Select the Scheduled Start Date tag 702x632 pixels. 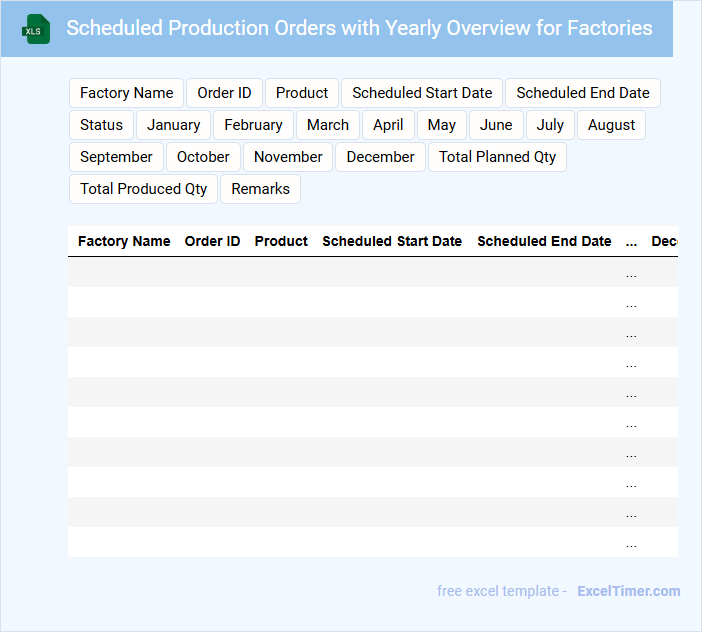click(x=422, y=93)
